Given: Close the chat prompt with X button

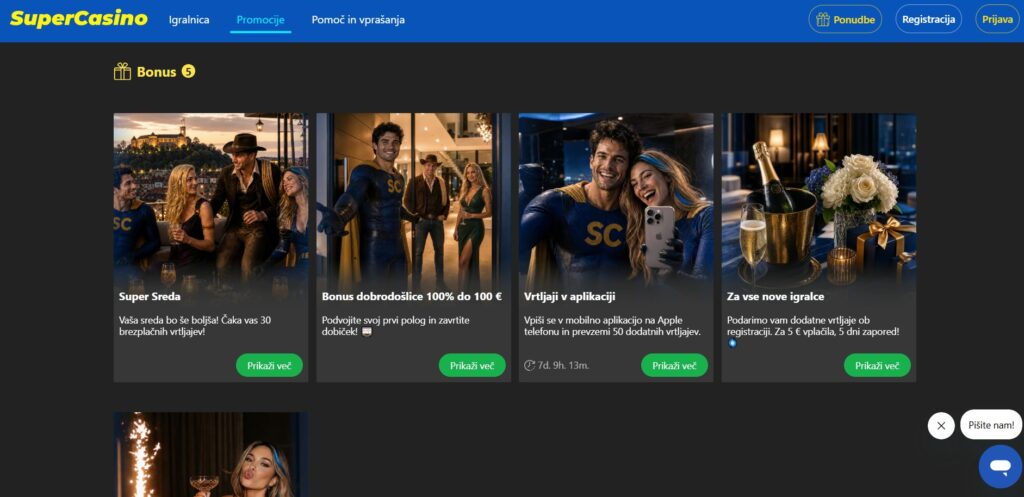Looking at the screenshot, I should click(940, 426).
